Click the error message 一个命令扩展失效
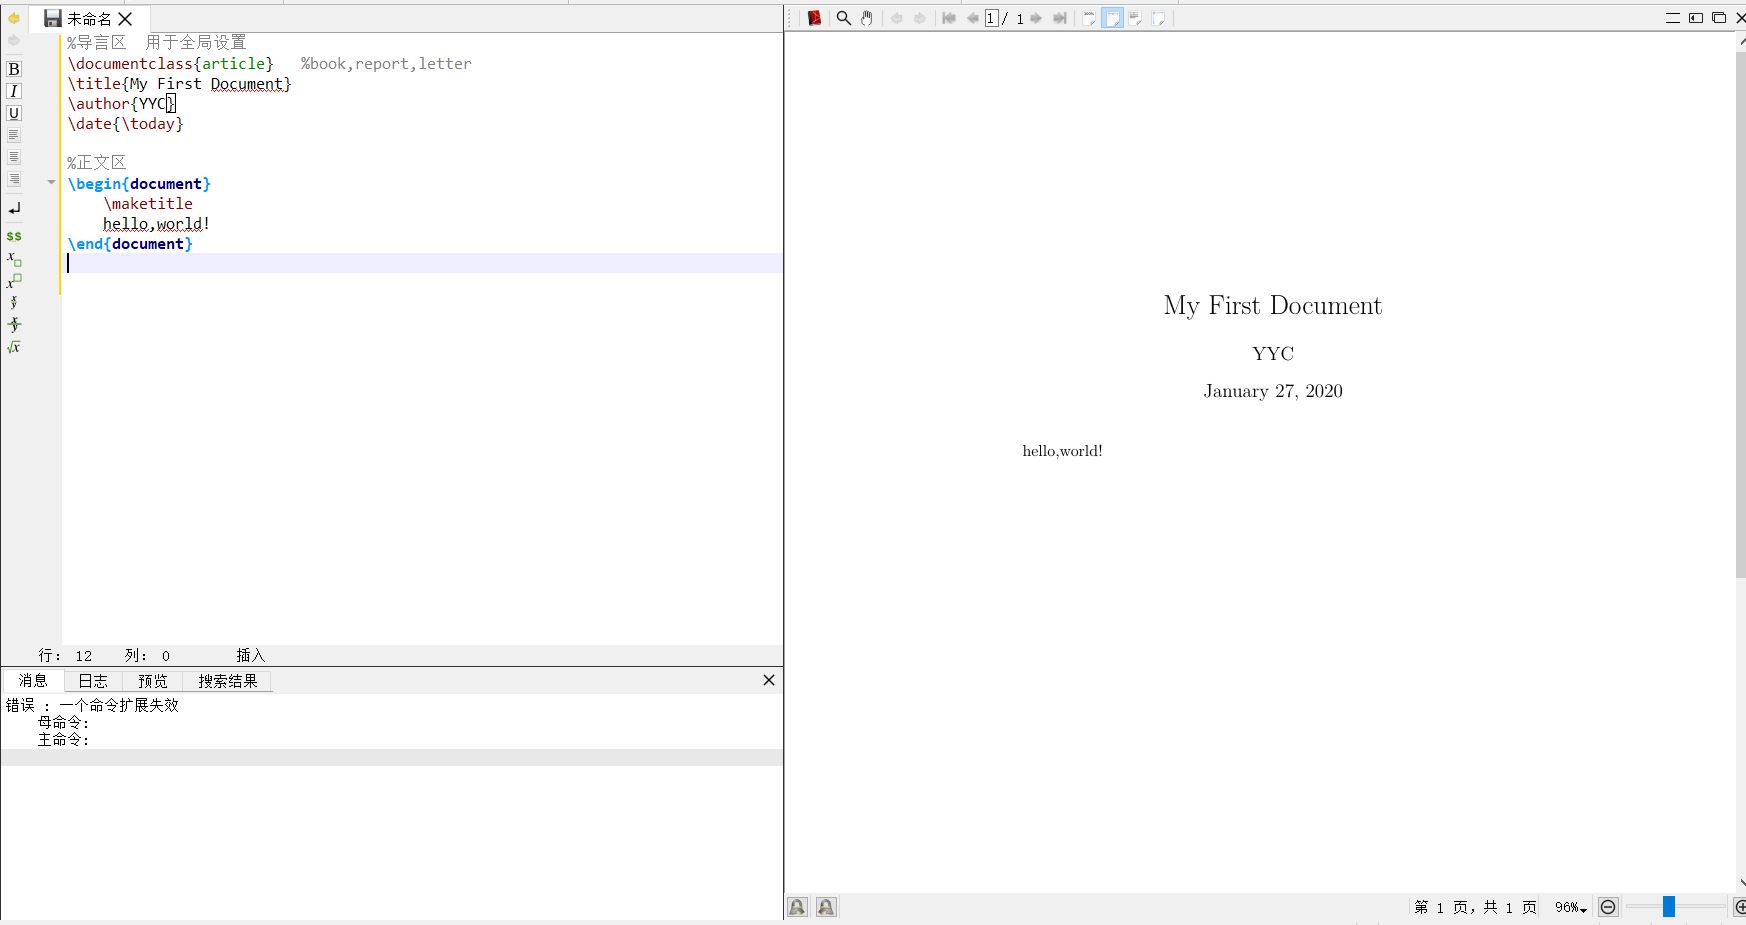The height and width of the screenshot is (925, 1746). (x=119, y=705)
